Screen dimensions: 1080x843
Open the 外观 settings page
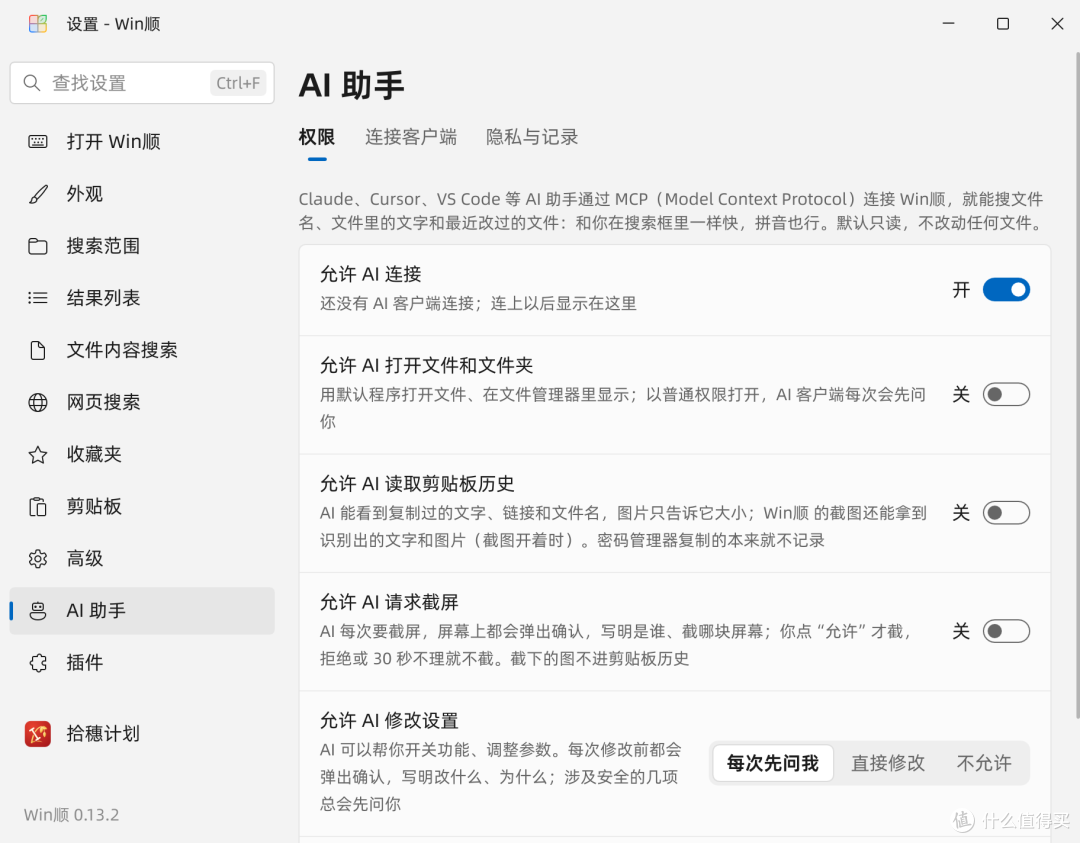tap(142, 194)
